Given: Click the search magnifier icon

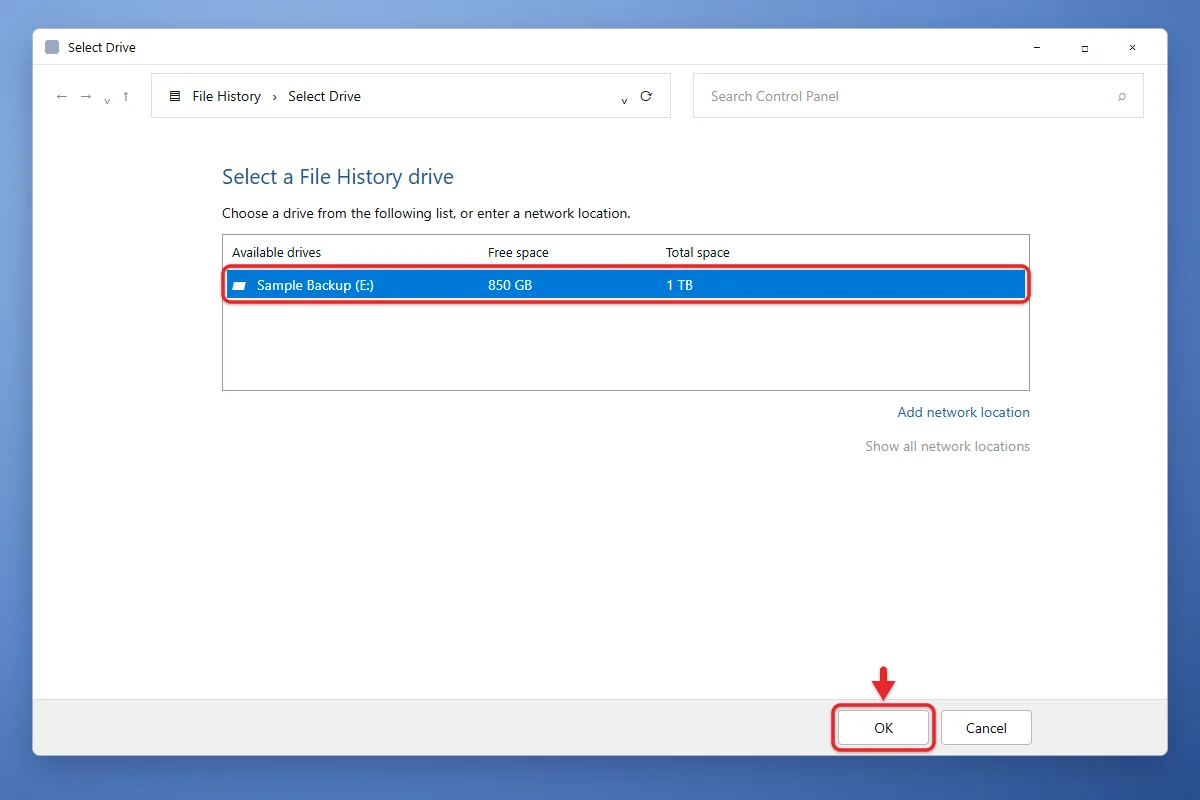Looking at the screenshot, I should [1122, 97].
